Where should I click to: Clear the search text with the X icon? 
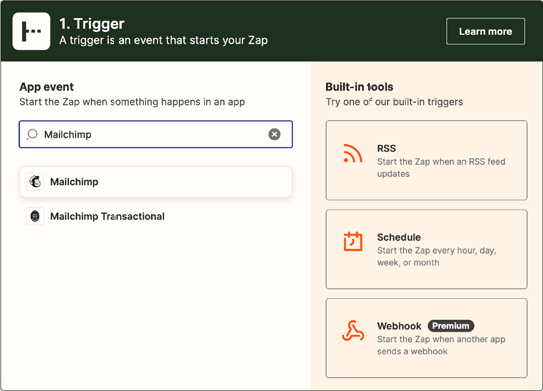(275, 134)
